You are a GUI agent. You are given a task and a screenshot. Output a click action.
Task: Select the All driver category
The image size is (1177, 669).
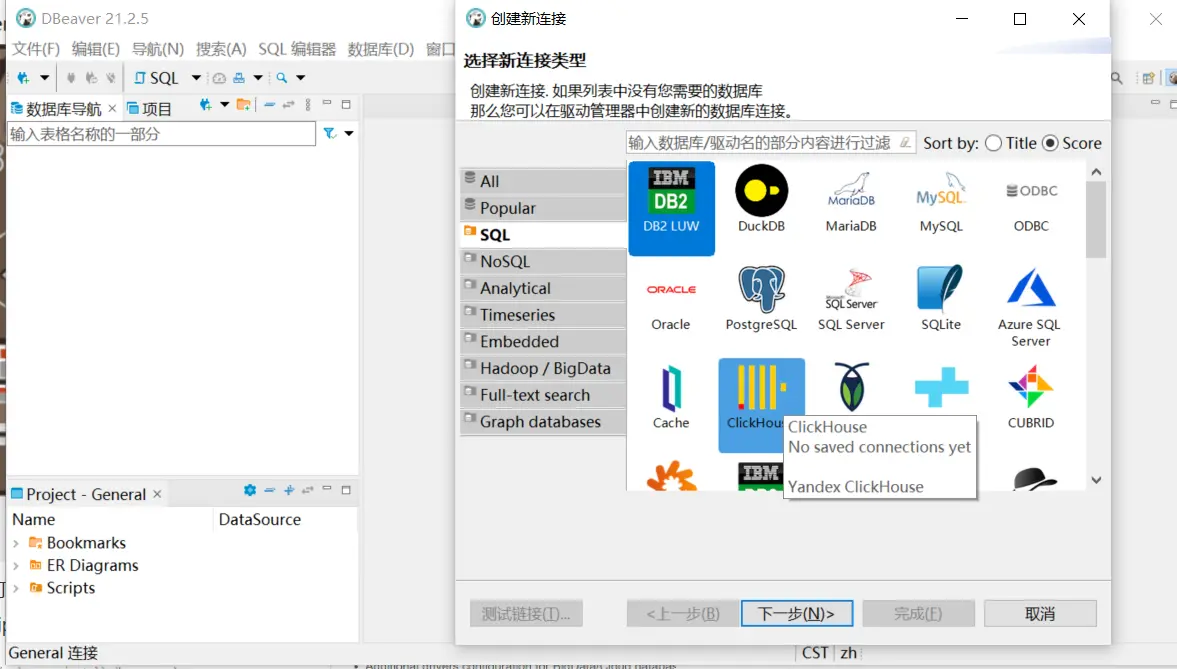pyautogui.click(x=543, y=181)
